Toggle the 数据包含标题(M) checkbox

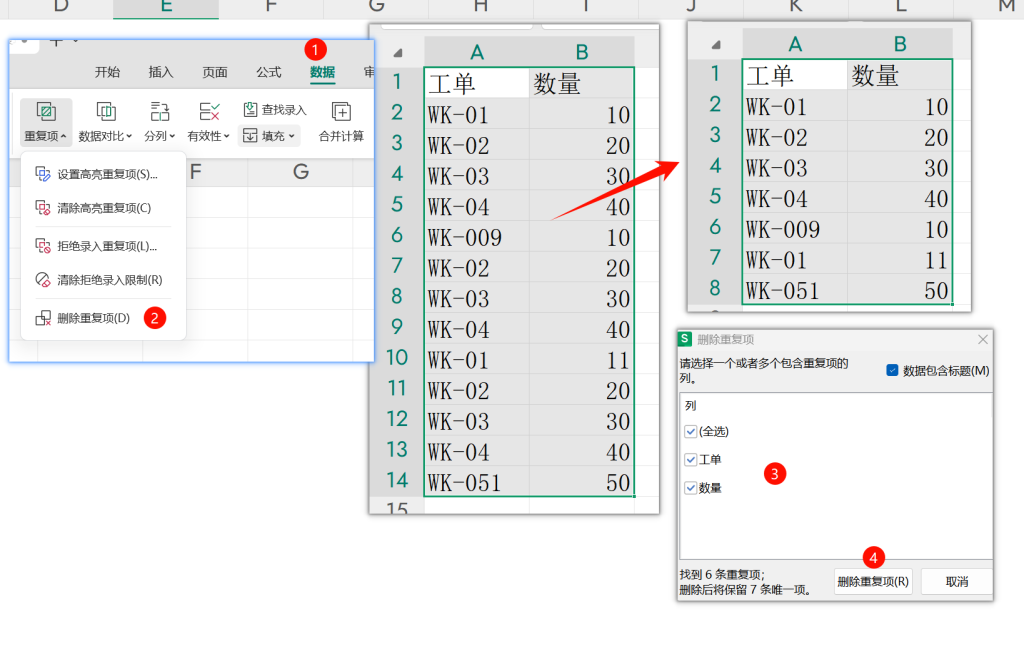(x=892, y=370)
